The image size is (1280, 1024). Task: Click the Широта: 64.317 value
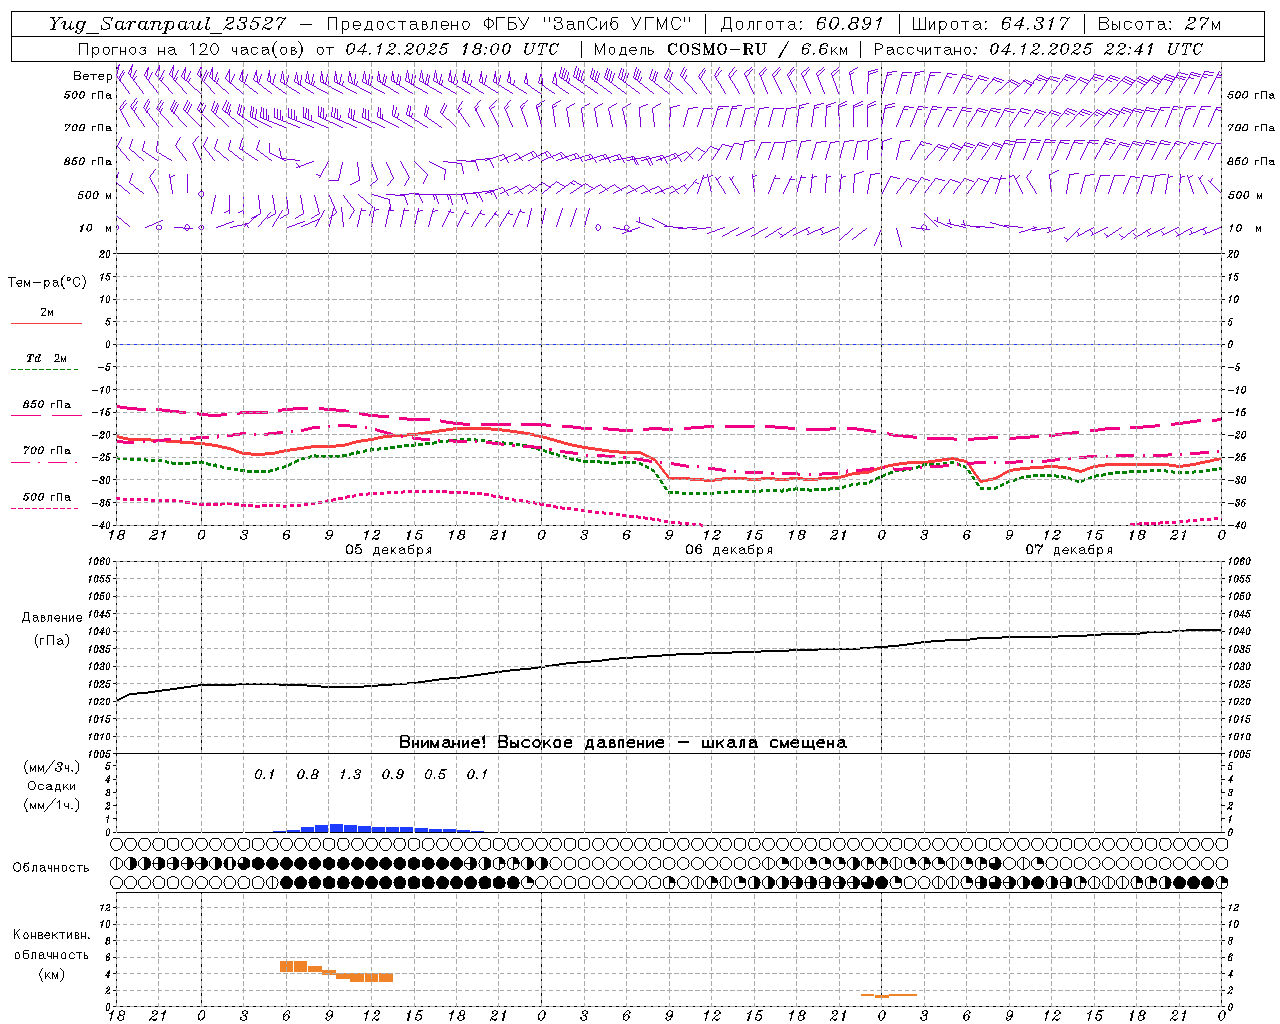990,24
